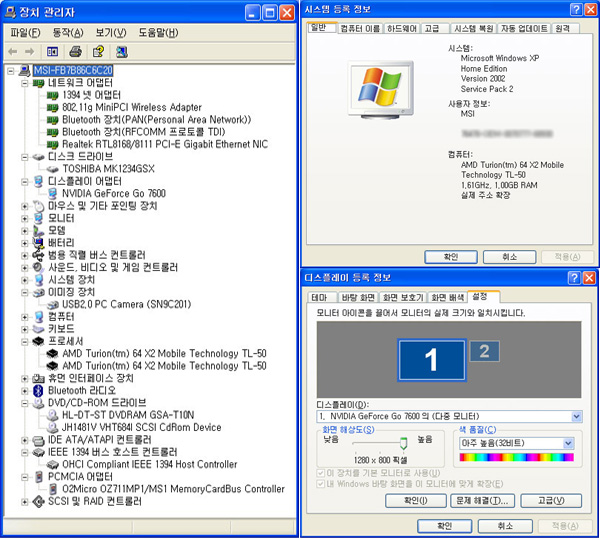Viewport: 600px width, 540px height.
Task: Click the first AMD Turion TL-50 processor icon
Action: tap(52, 354)
